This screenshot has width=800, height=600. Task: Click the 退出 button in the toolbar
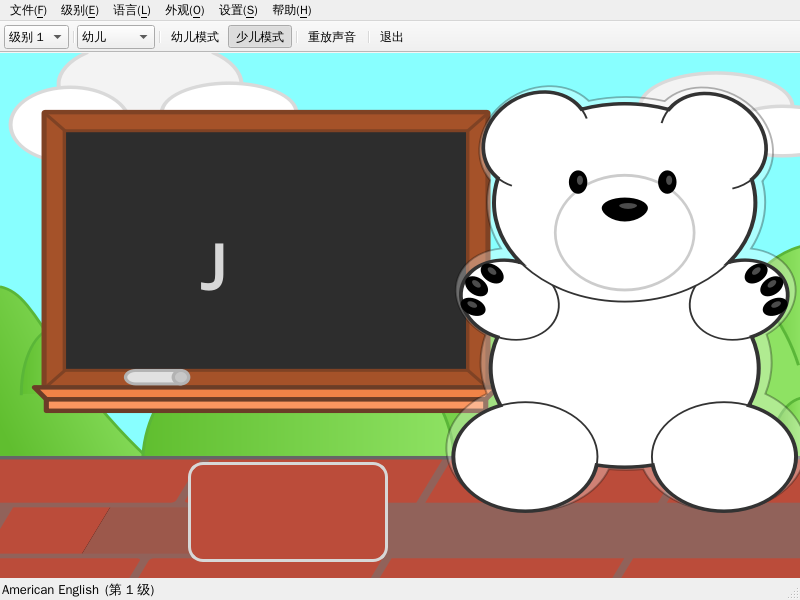392,37
